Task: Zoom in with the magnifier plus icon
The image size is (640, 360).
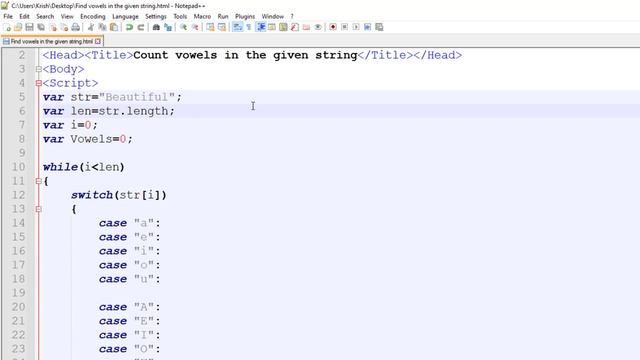Action: point(183,27)
